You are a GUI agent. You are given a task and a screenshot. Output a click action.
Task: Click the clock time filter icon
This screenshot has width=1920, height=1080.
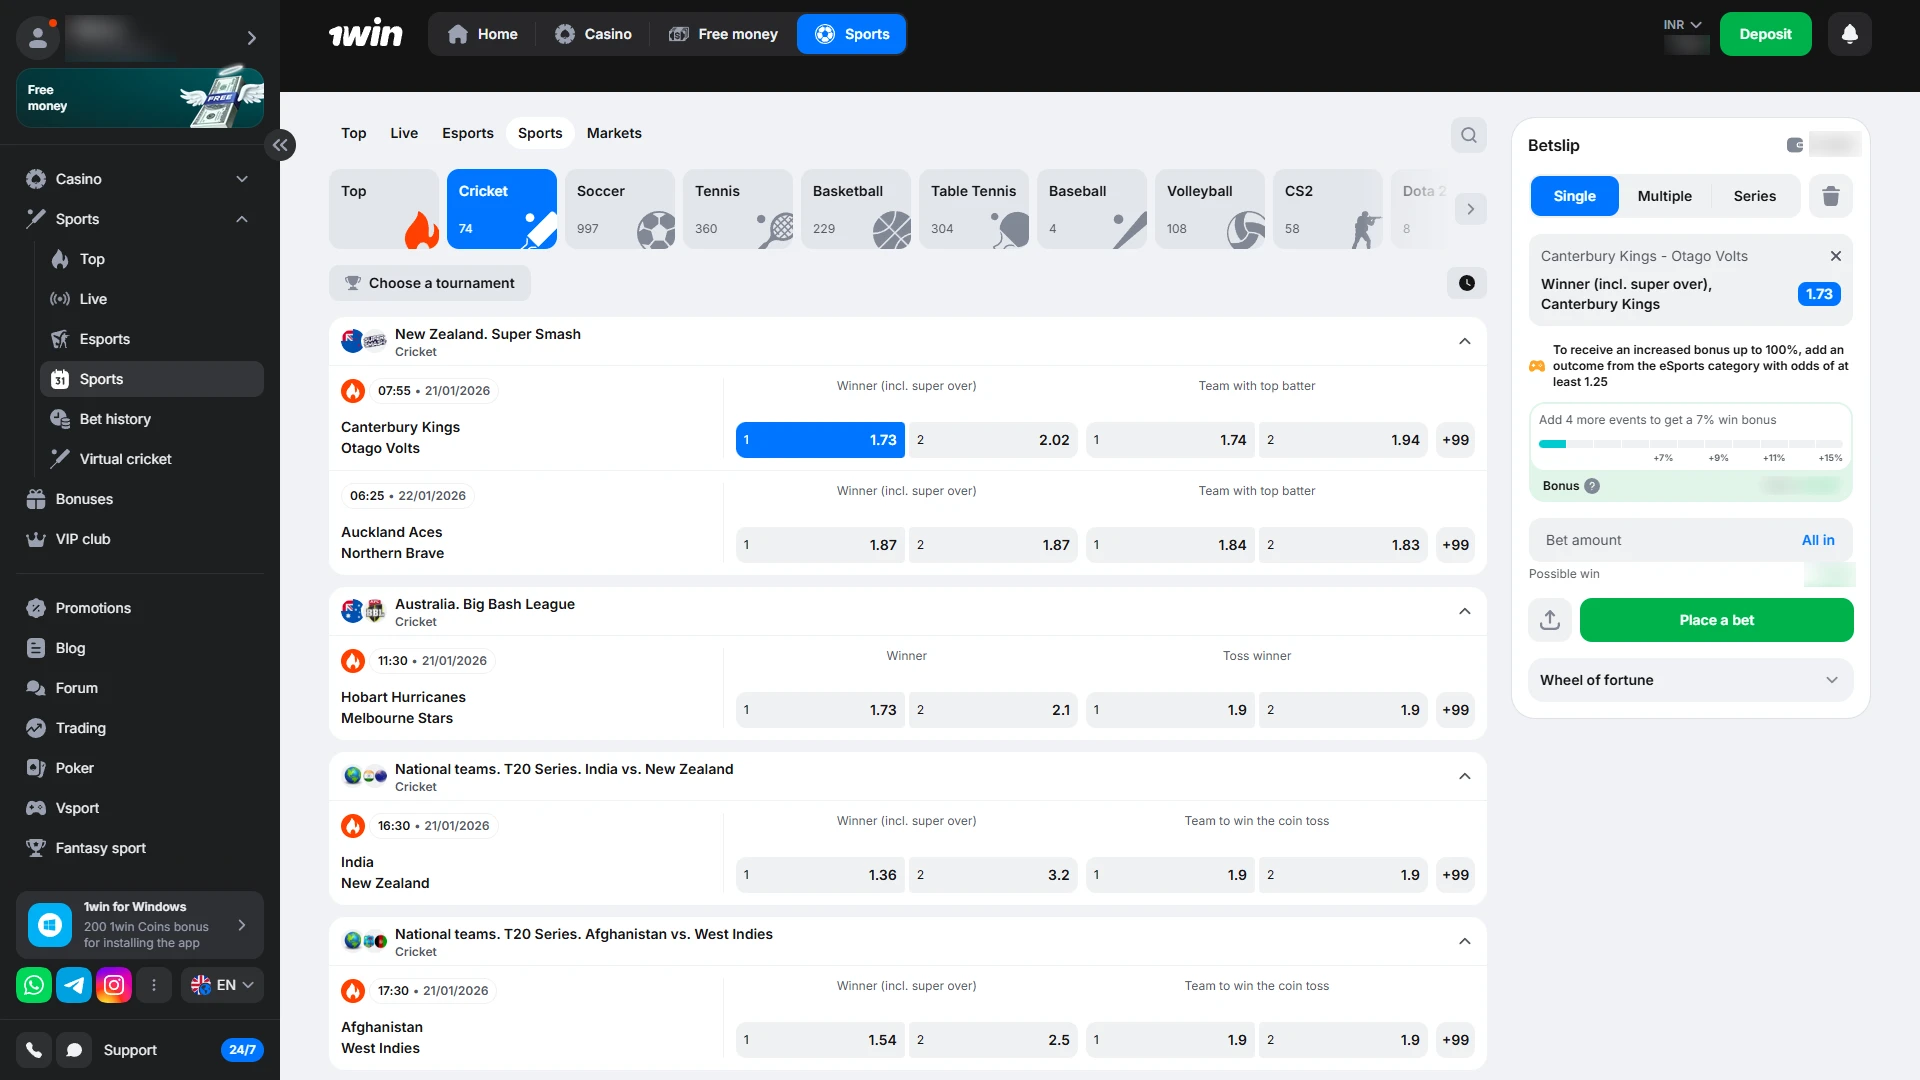click(1466, 283)
